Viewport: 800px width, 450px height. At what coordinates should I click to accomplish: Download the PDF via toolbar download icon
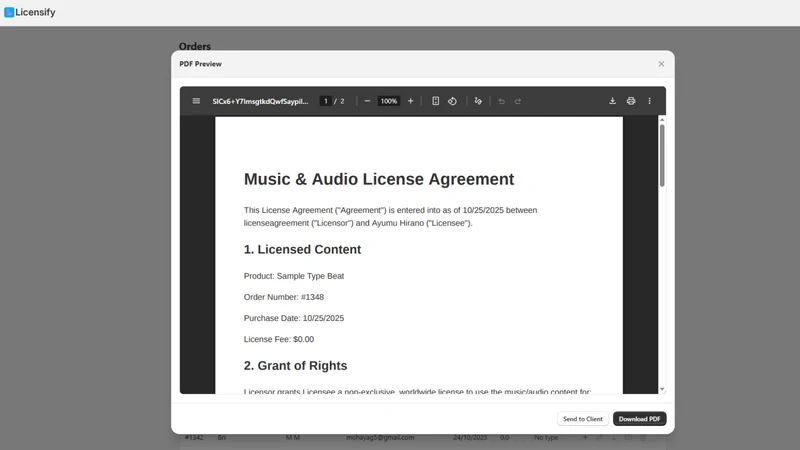tap(612, 101)
